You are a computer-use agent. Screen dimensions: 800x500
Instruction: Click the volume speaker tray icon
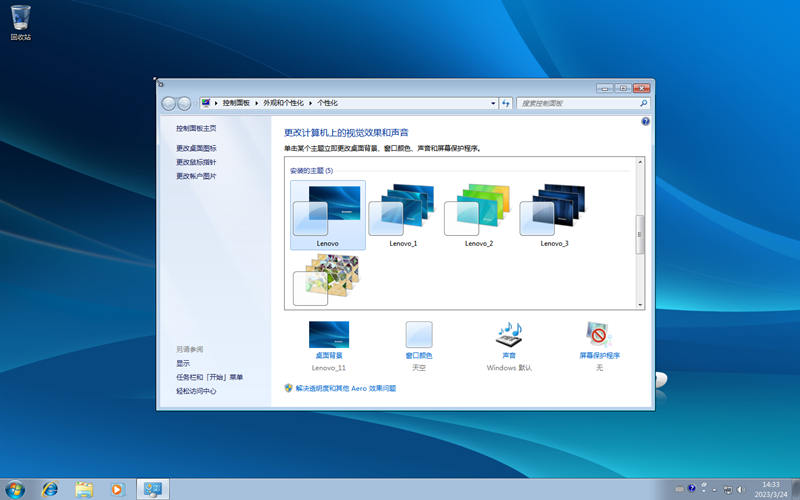[741, 489]
